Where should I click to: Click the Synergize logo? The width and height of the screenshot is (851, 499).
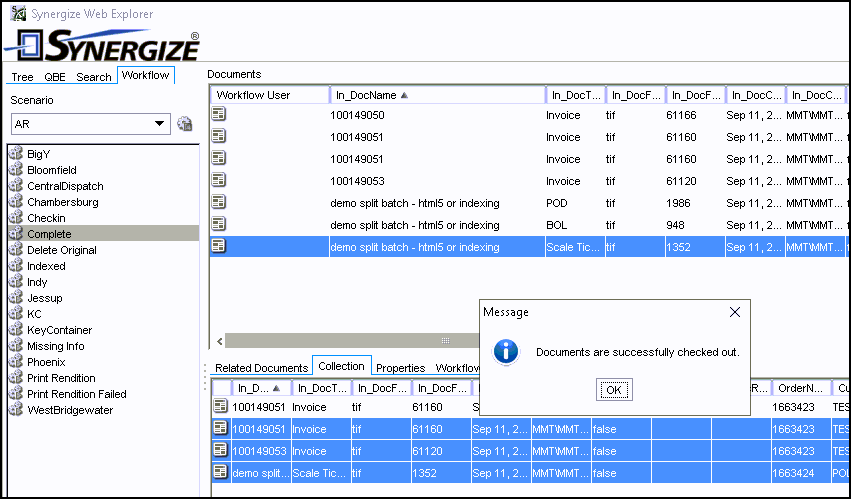[x=102, y=46]
